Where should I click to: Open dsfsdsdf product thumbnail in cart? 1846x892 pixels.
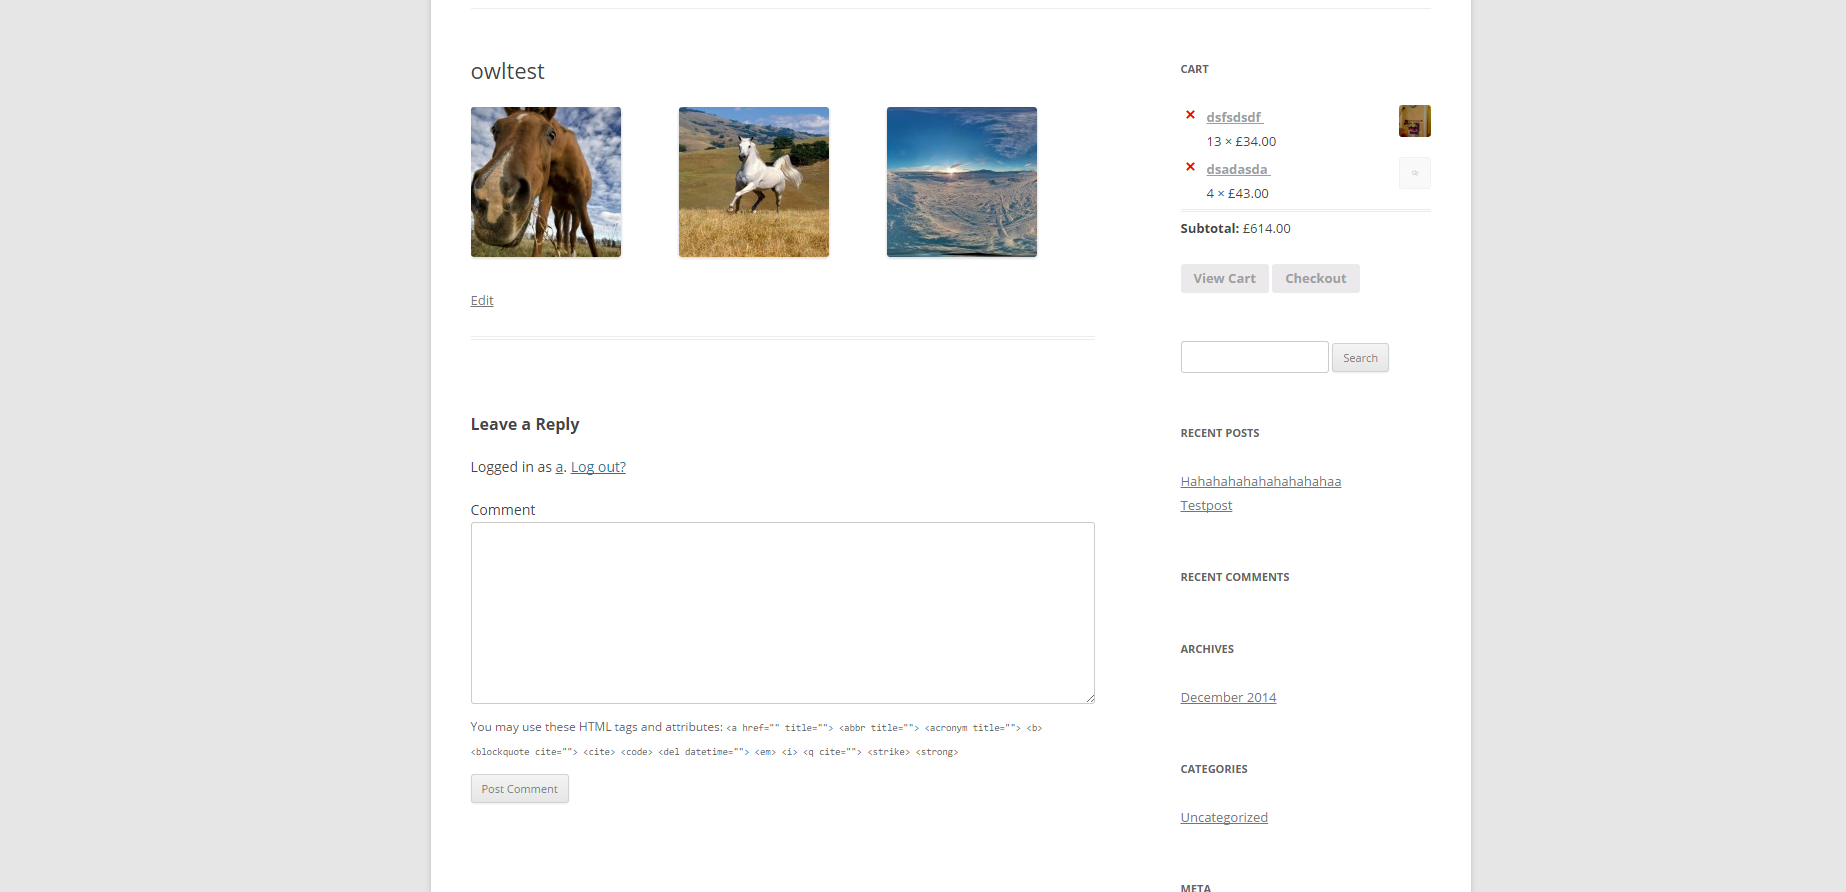click(x=1414, y=121)
